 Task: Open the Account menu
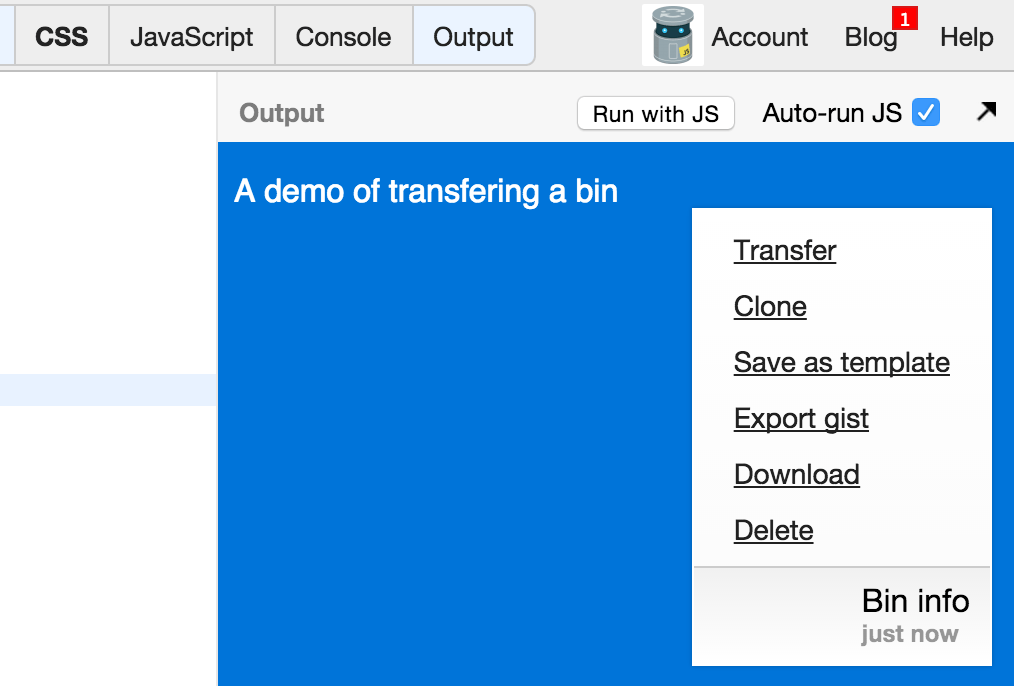(x=759, y=37)
